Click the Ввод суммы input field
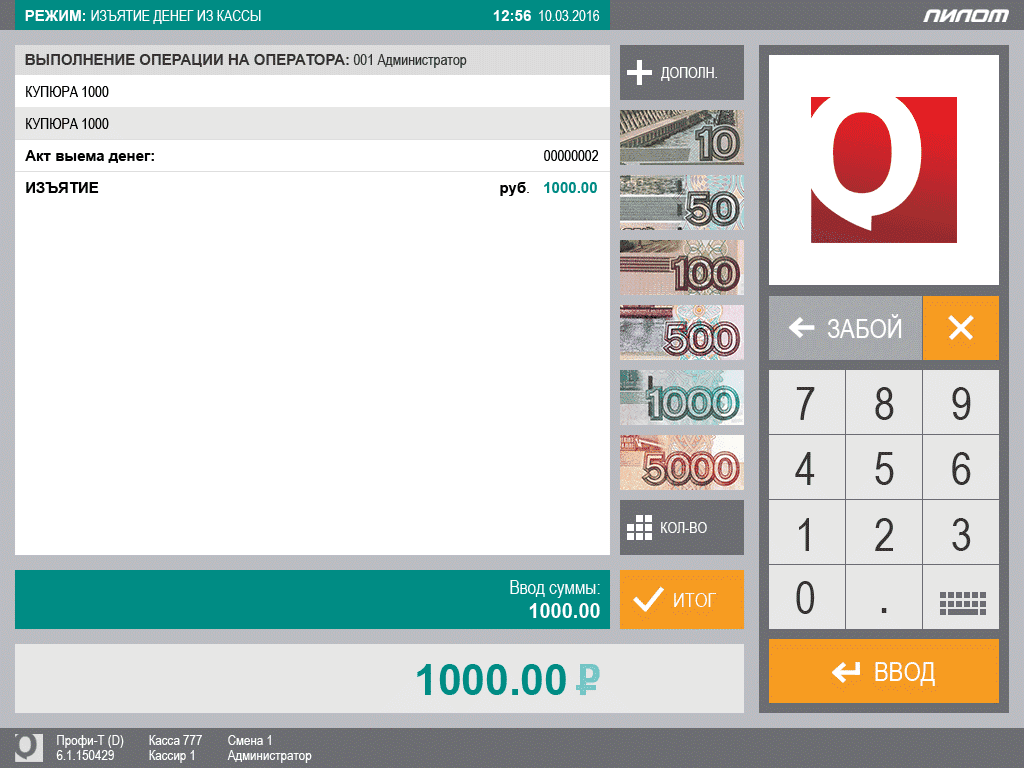Viewport: 1024px width, 768px height. click(x=312, y=600)
